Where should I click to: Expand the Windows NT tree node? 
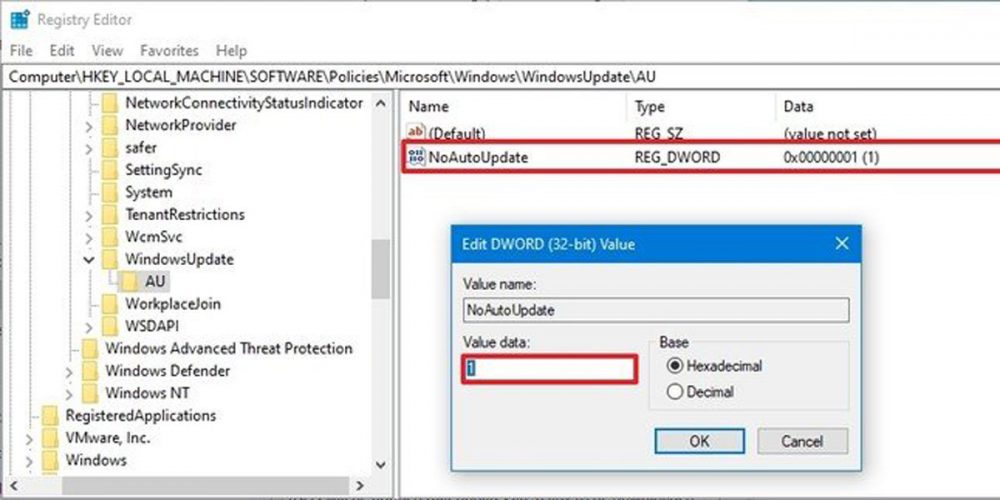point(69,393)
